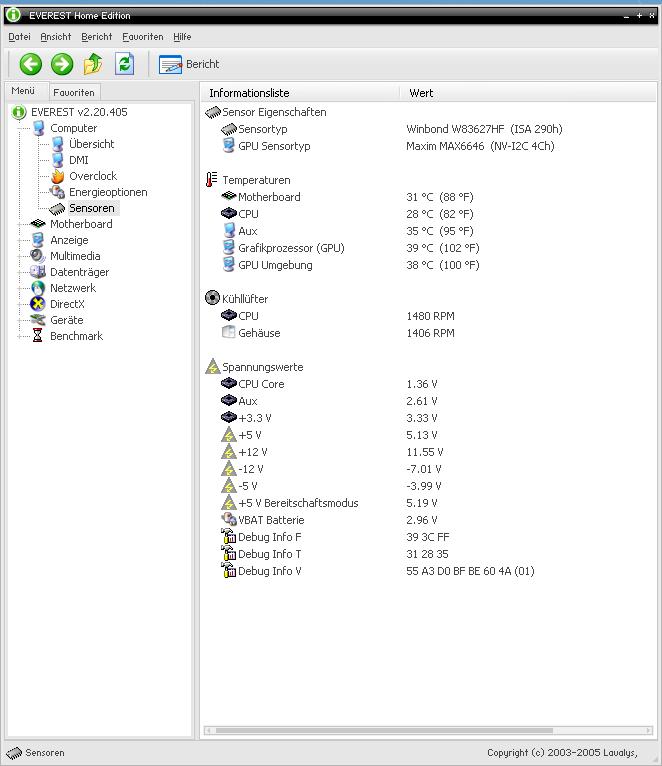Expand the Datenträger tree node
This screenshot has height=766, width=662.
(x=20, y=272)
